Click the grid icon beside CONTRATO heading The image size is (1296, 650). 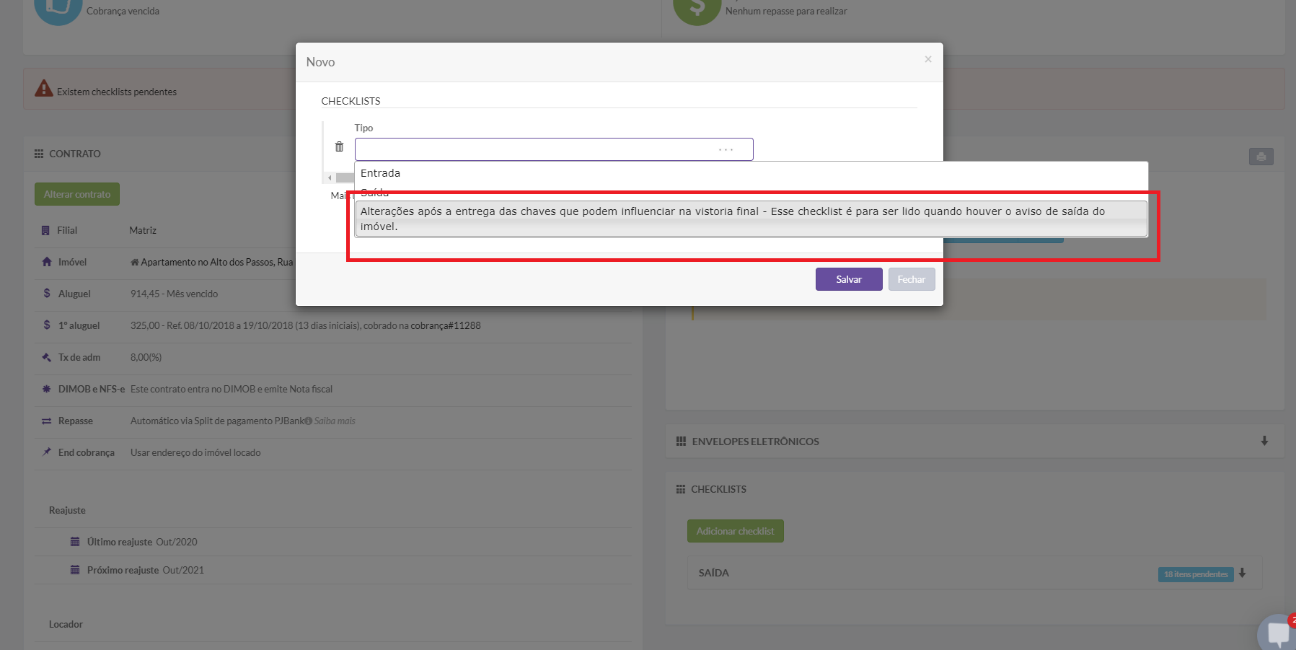[x=39, y=154]
